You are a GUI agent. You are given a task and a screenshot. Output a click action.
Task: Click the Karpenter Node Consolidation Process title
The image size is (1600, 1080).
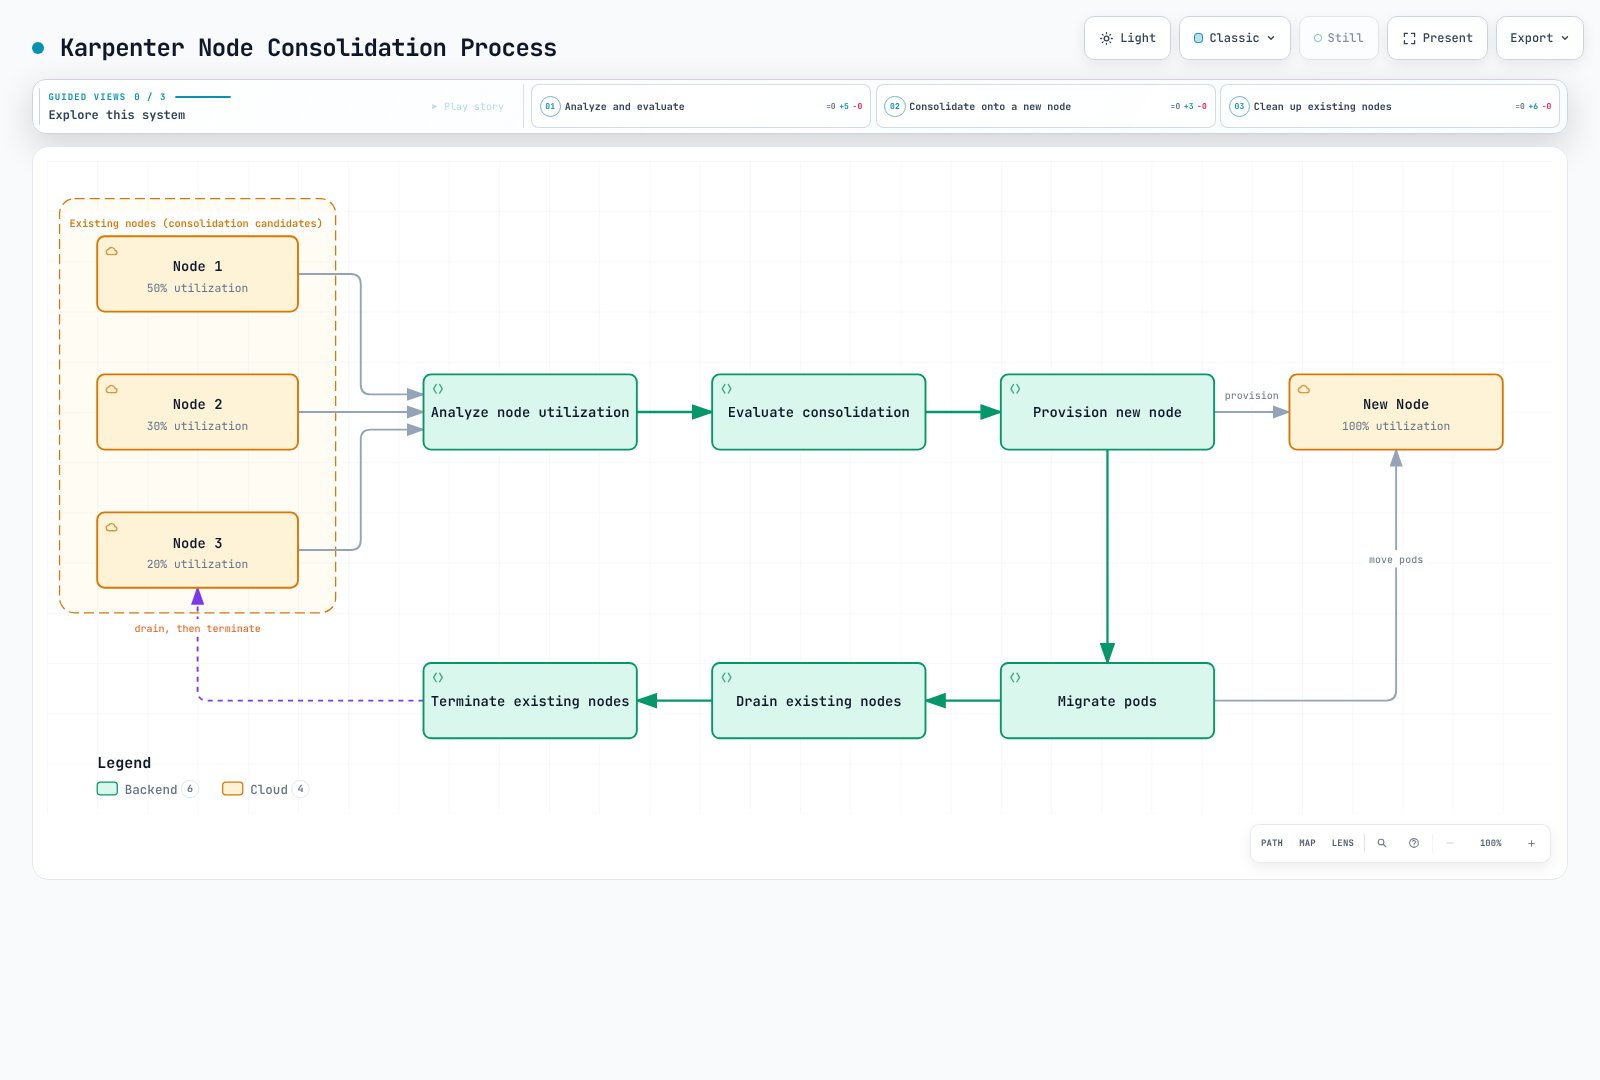[x=308, y=48]
